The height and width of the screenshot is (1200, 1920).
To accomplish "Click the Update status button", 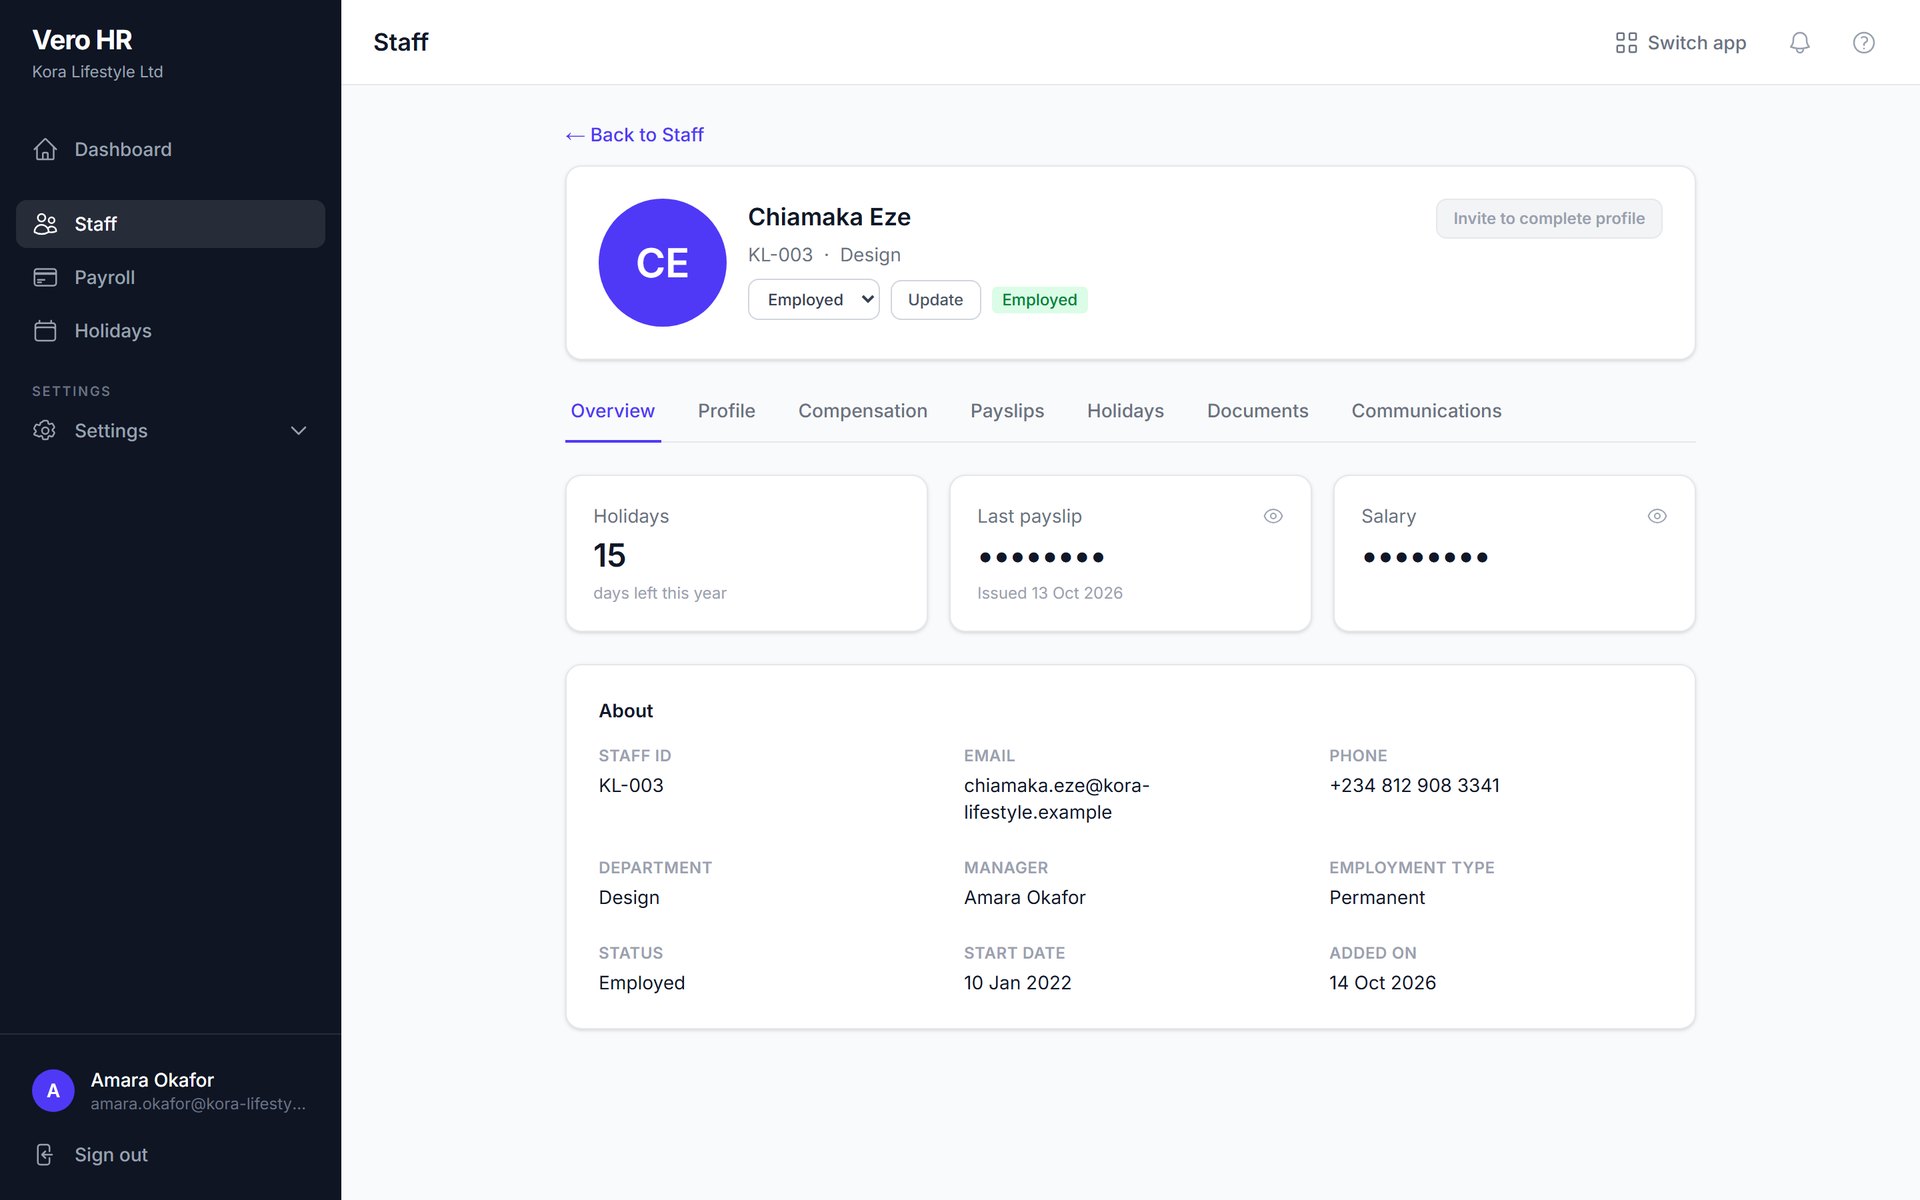I will click(935, 300).
